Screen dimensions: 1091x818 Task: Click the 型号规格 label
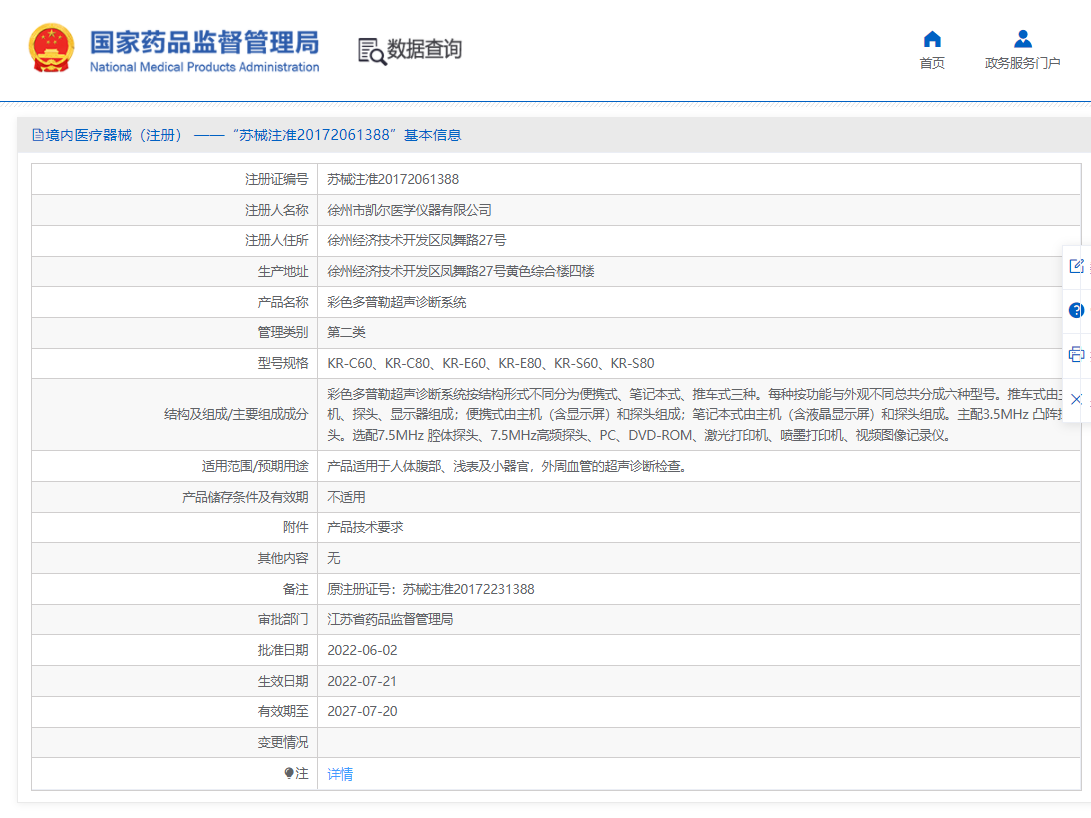tap(282, 363)
